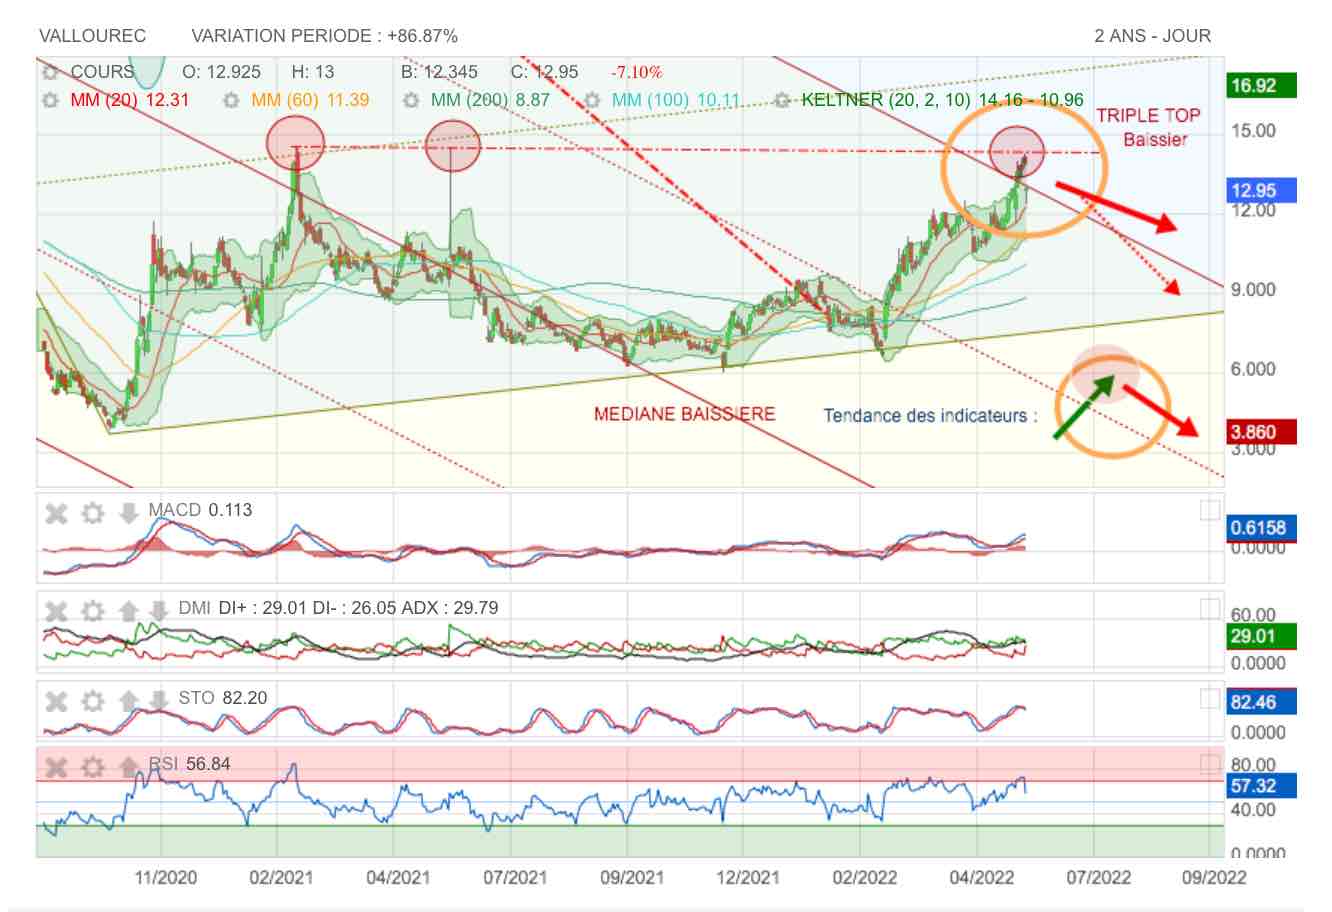Select the MM (100) 10.11 legend label
This screenshot has width=1332, height=912.
676,100
